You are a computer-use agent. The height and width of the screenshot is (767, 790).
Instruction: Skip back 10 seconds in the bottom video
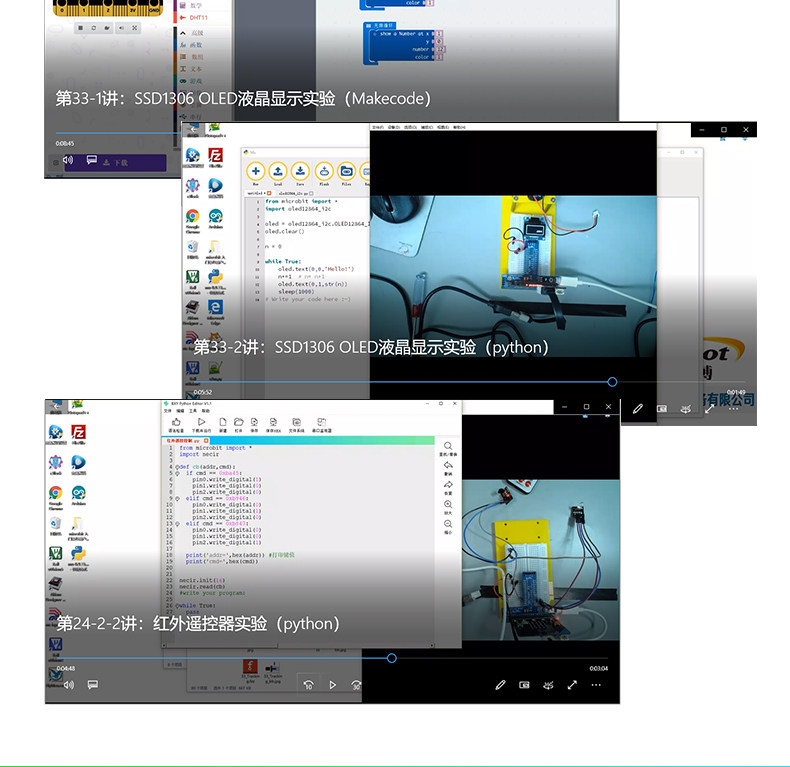click(308, 685)
